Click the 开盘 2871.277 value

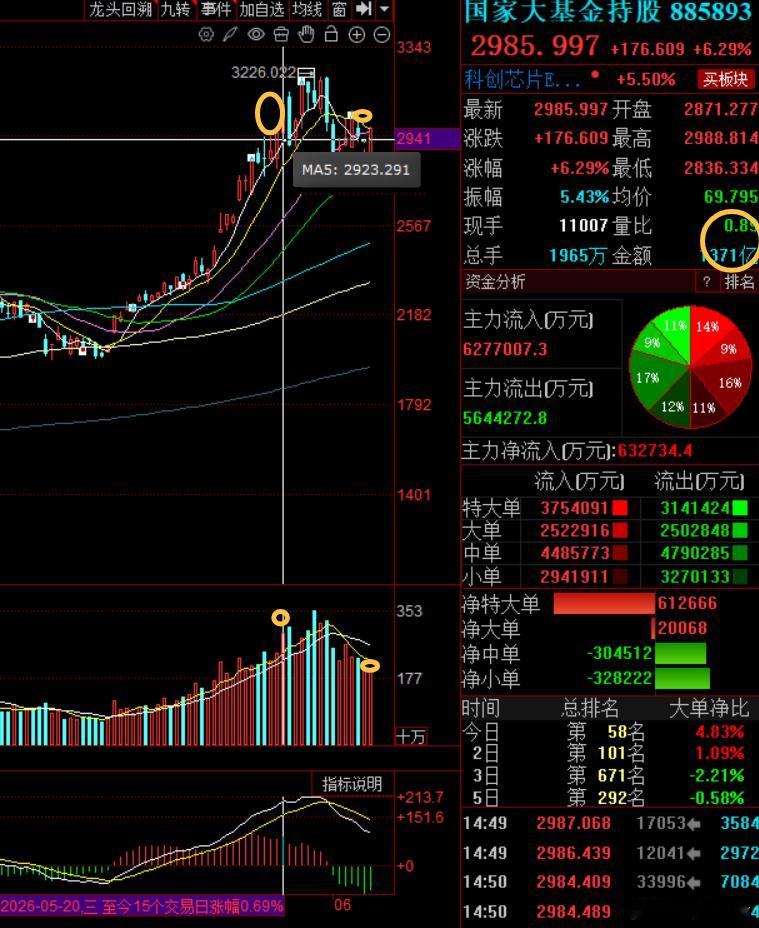point(721,109)
